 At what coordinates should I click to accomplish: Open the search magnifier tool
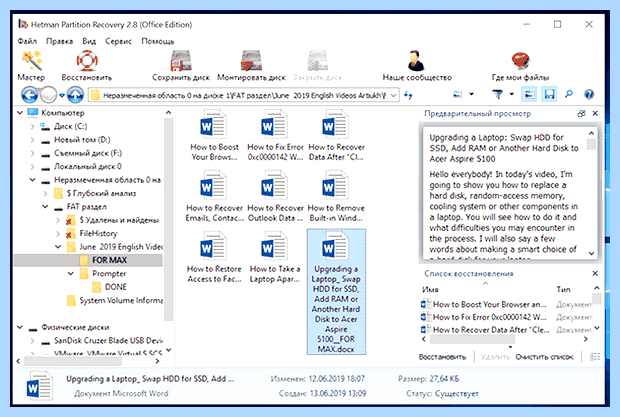[569, 94]
